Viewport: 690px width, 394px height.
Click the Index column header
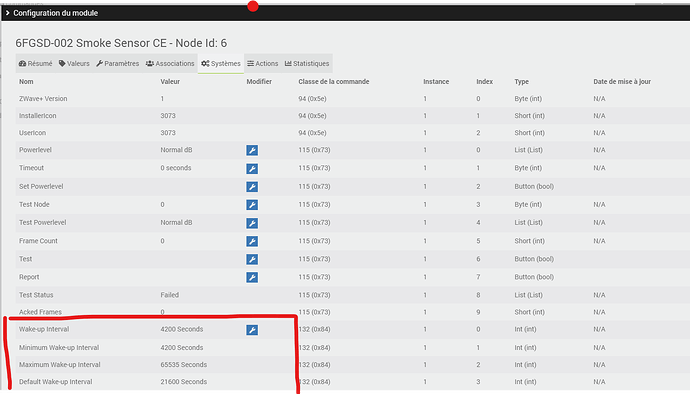[x=484, y=81]
